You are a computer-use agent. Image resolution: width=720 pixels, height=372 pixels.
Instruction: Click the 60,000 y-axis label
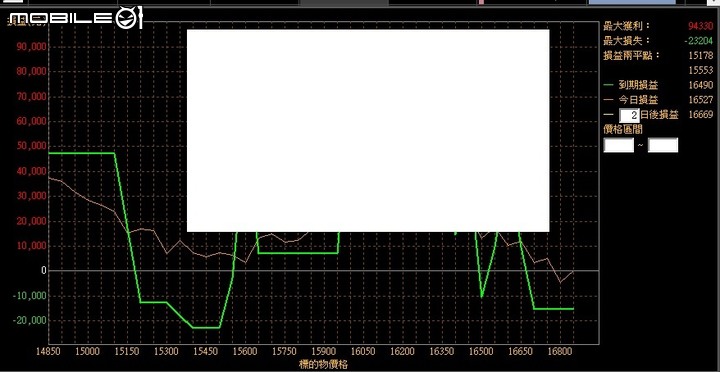tap(31, 121)
